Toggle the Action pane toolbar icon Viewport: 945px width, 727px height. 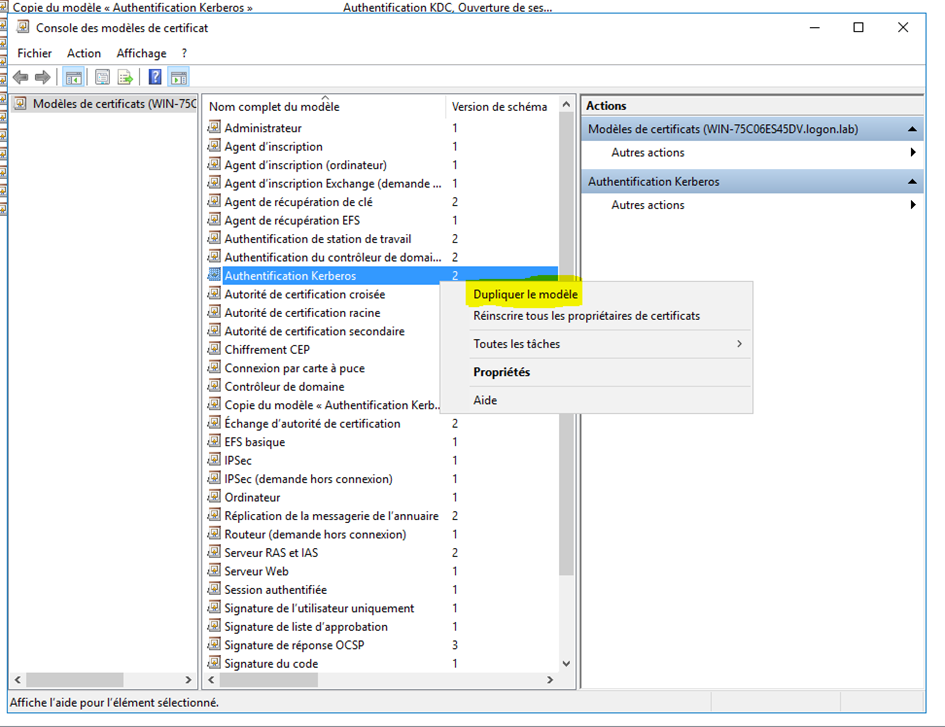click(178, 77)
